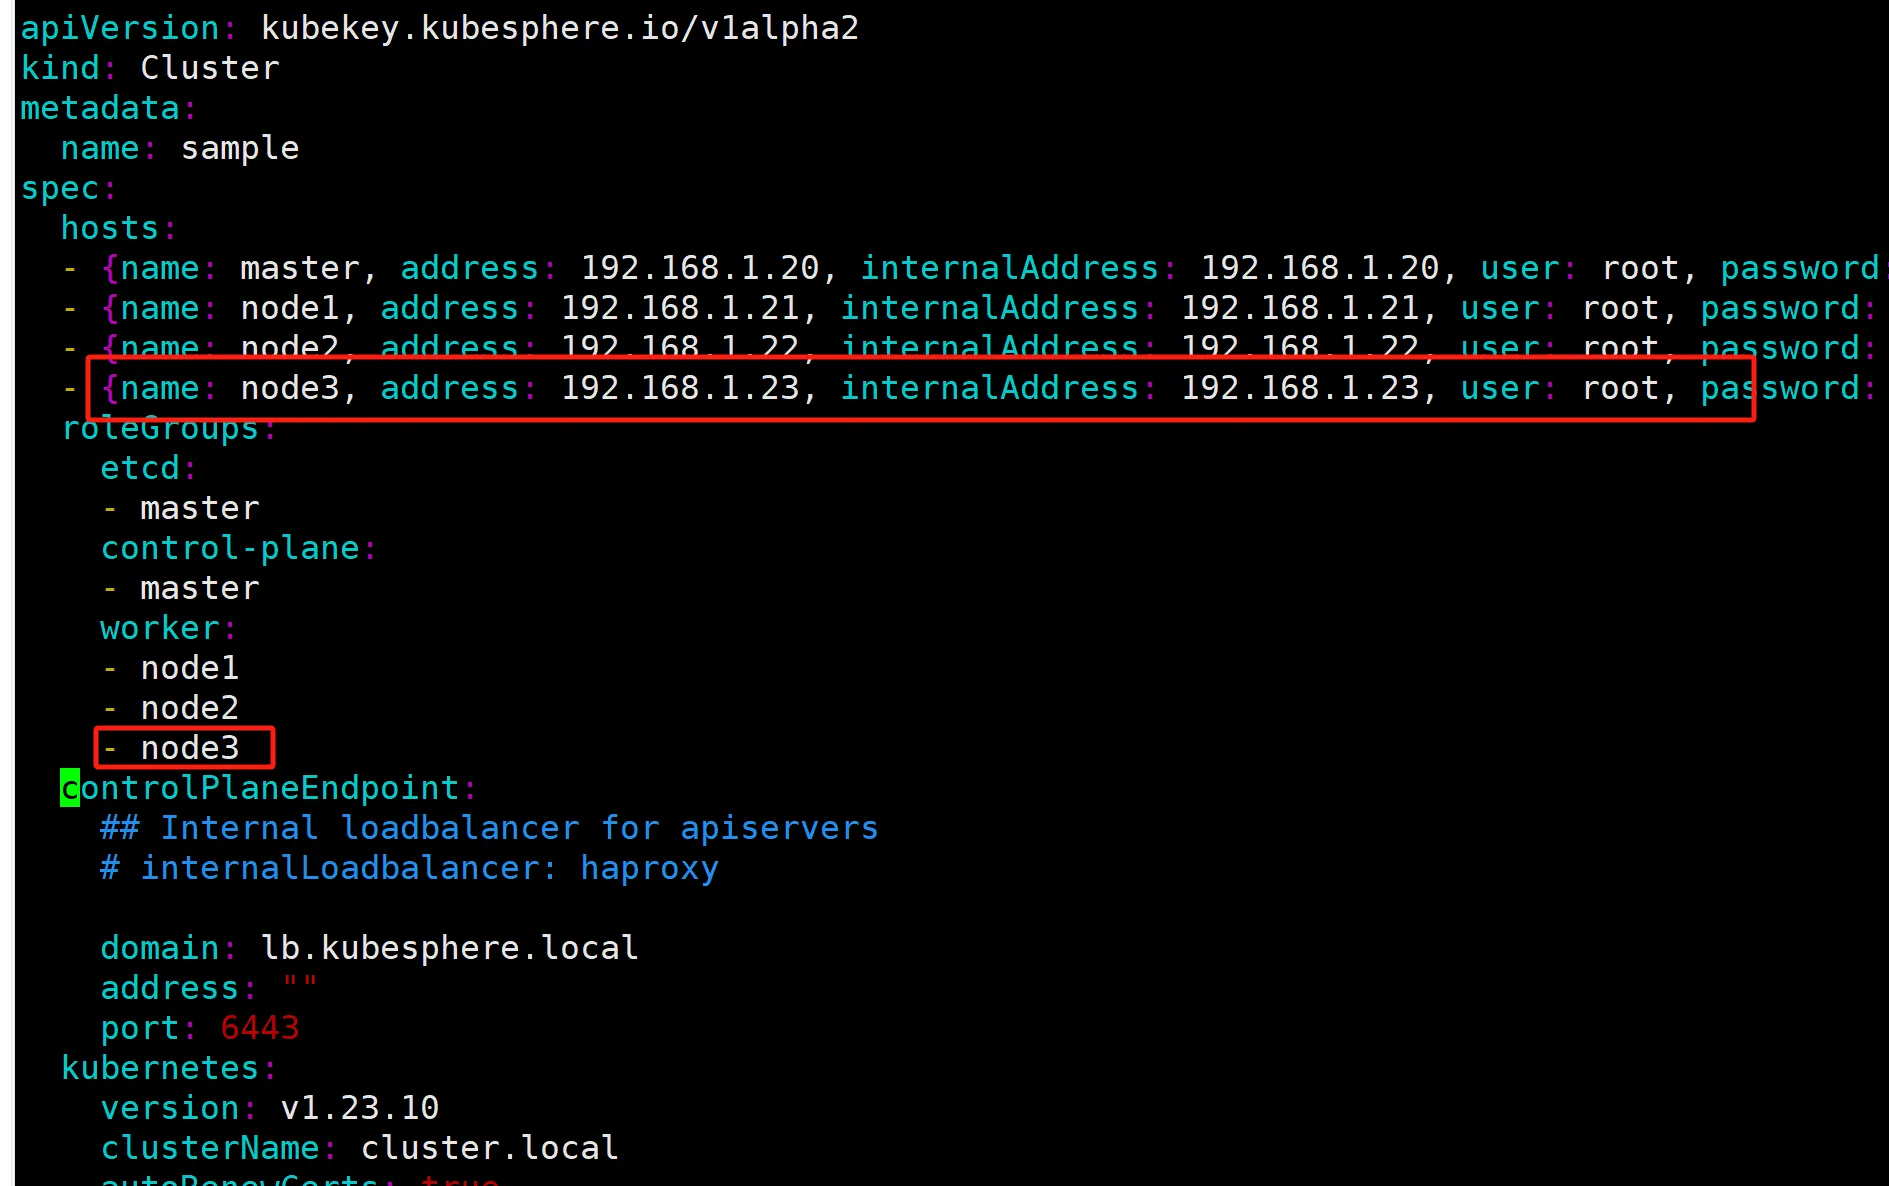1889x1186 pixels.
Task: Click host name node3 in hosts list
Action: (290, 388)
